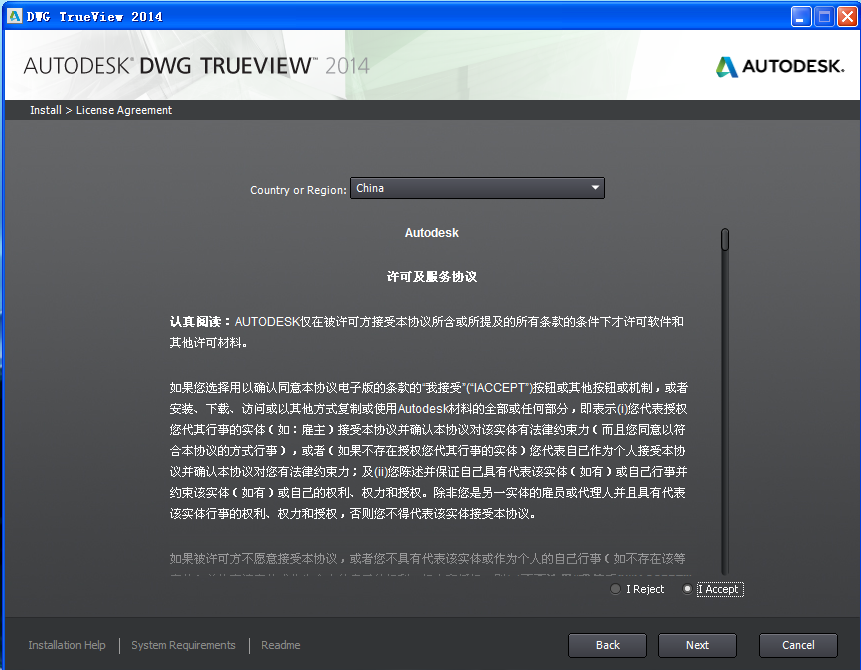Viewport: 861px width, 670px height.
Task: Close the DWG TrueView installer window
Action: click(x=847, y=16)
